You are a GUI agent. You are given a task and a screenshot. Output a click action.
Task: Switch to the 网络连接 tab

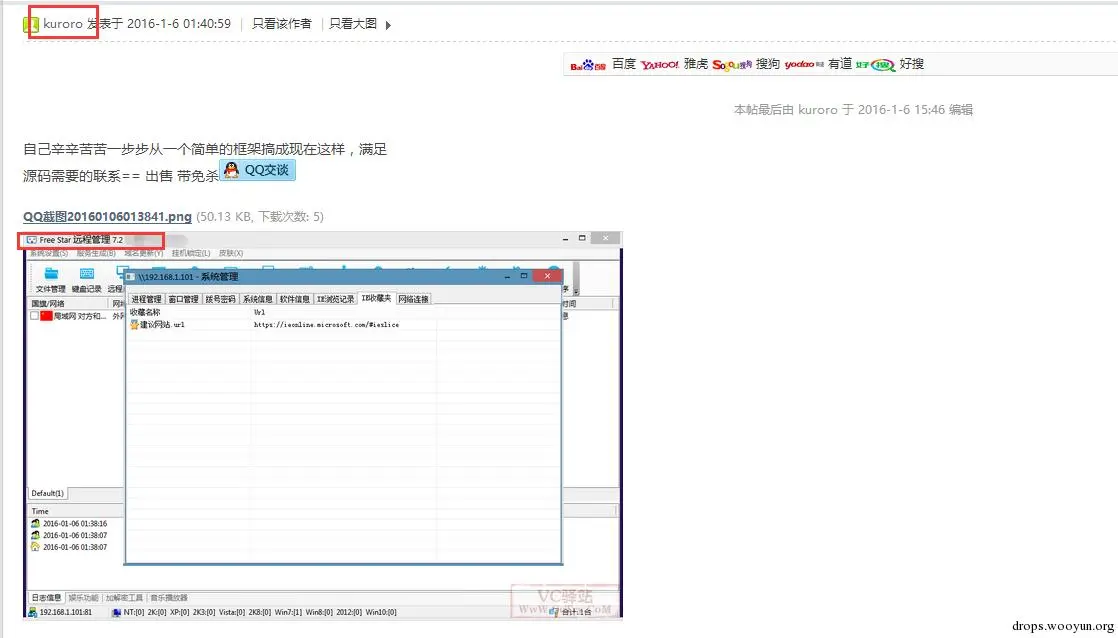point(414,299)
